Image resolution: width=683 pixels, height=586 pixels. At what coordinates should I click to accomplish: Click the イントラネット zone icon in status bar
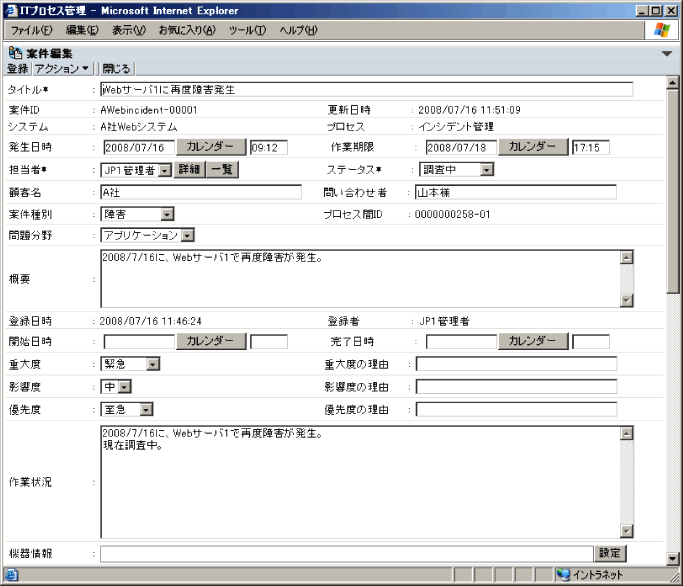(563, 575)
